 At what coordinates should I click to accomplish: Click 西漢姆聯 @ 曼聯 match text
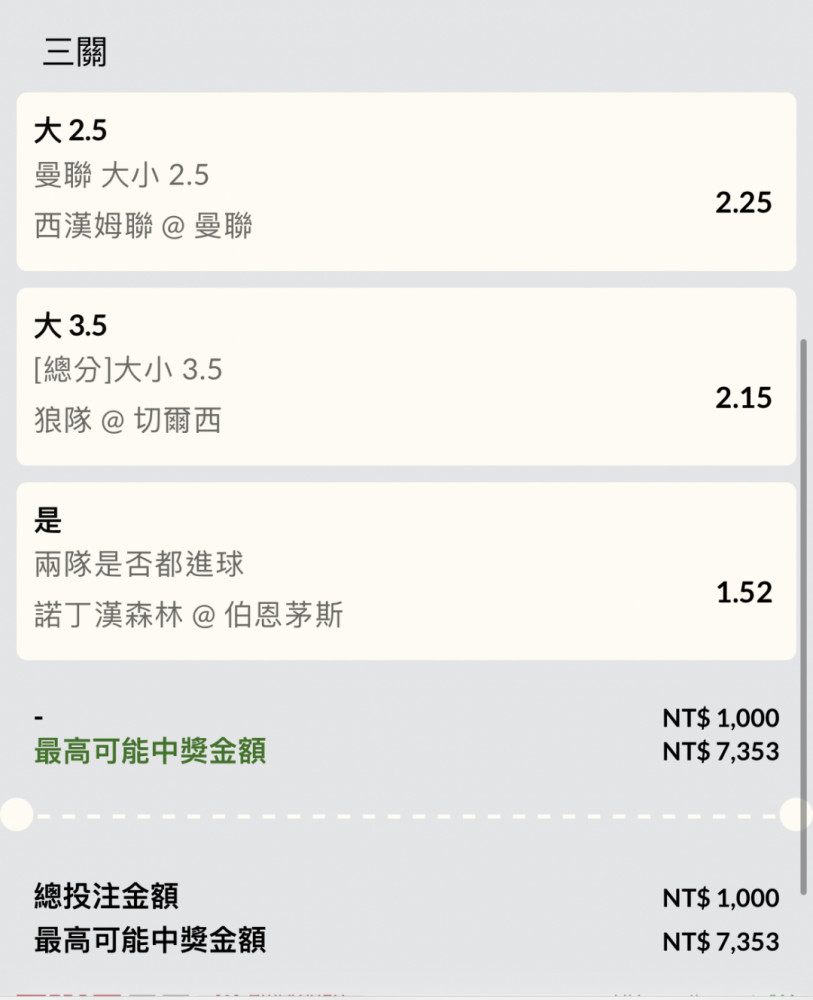143,226
